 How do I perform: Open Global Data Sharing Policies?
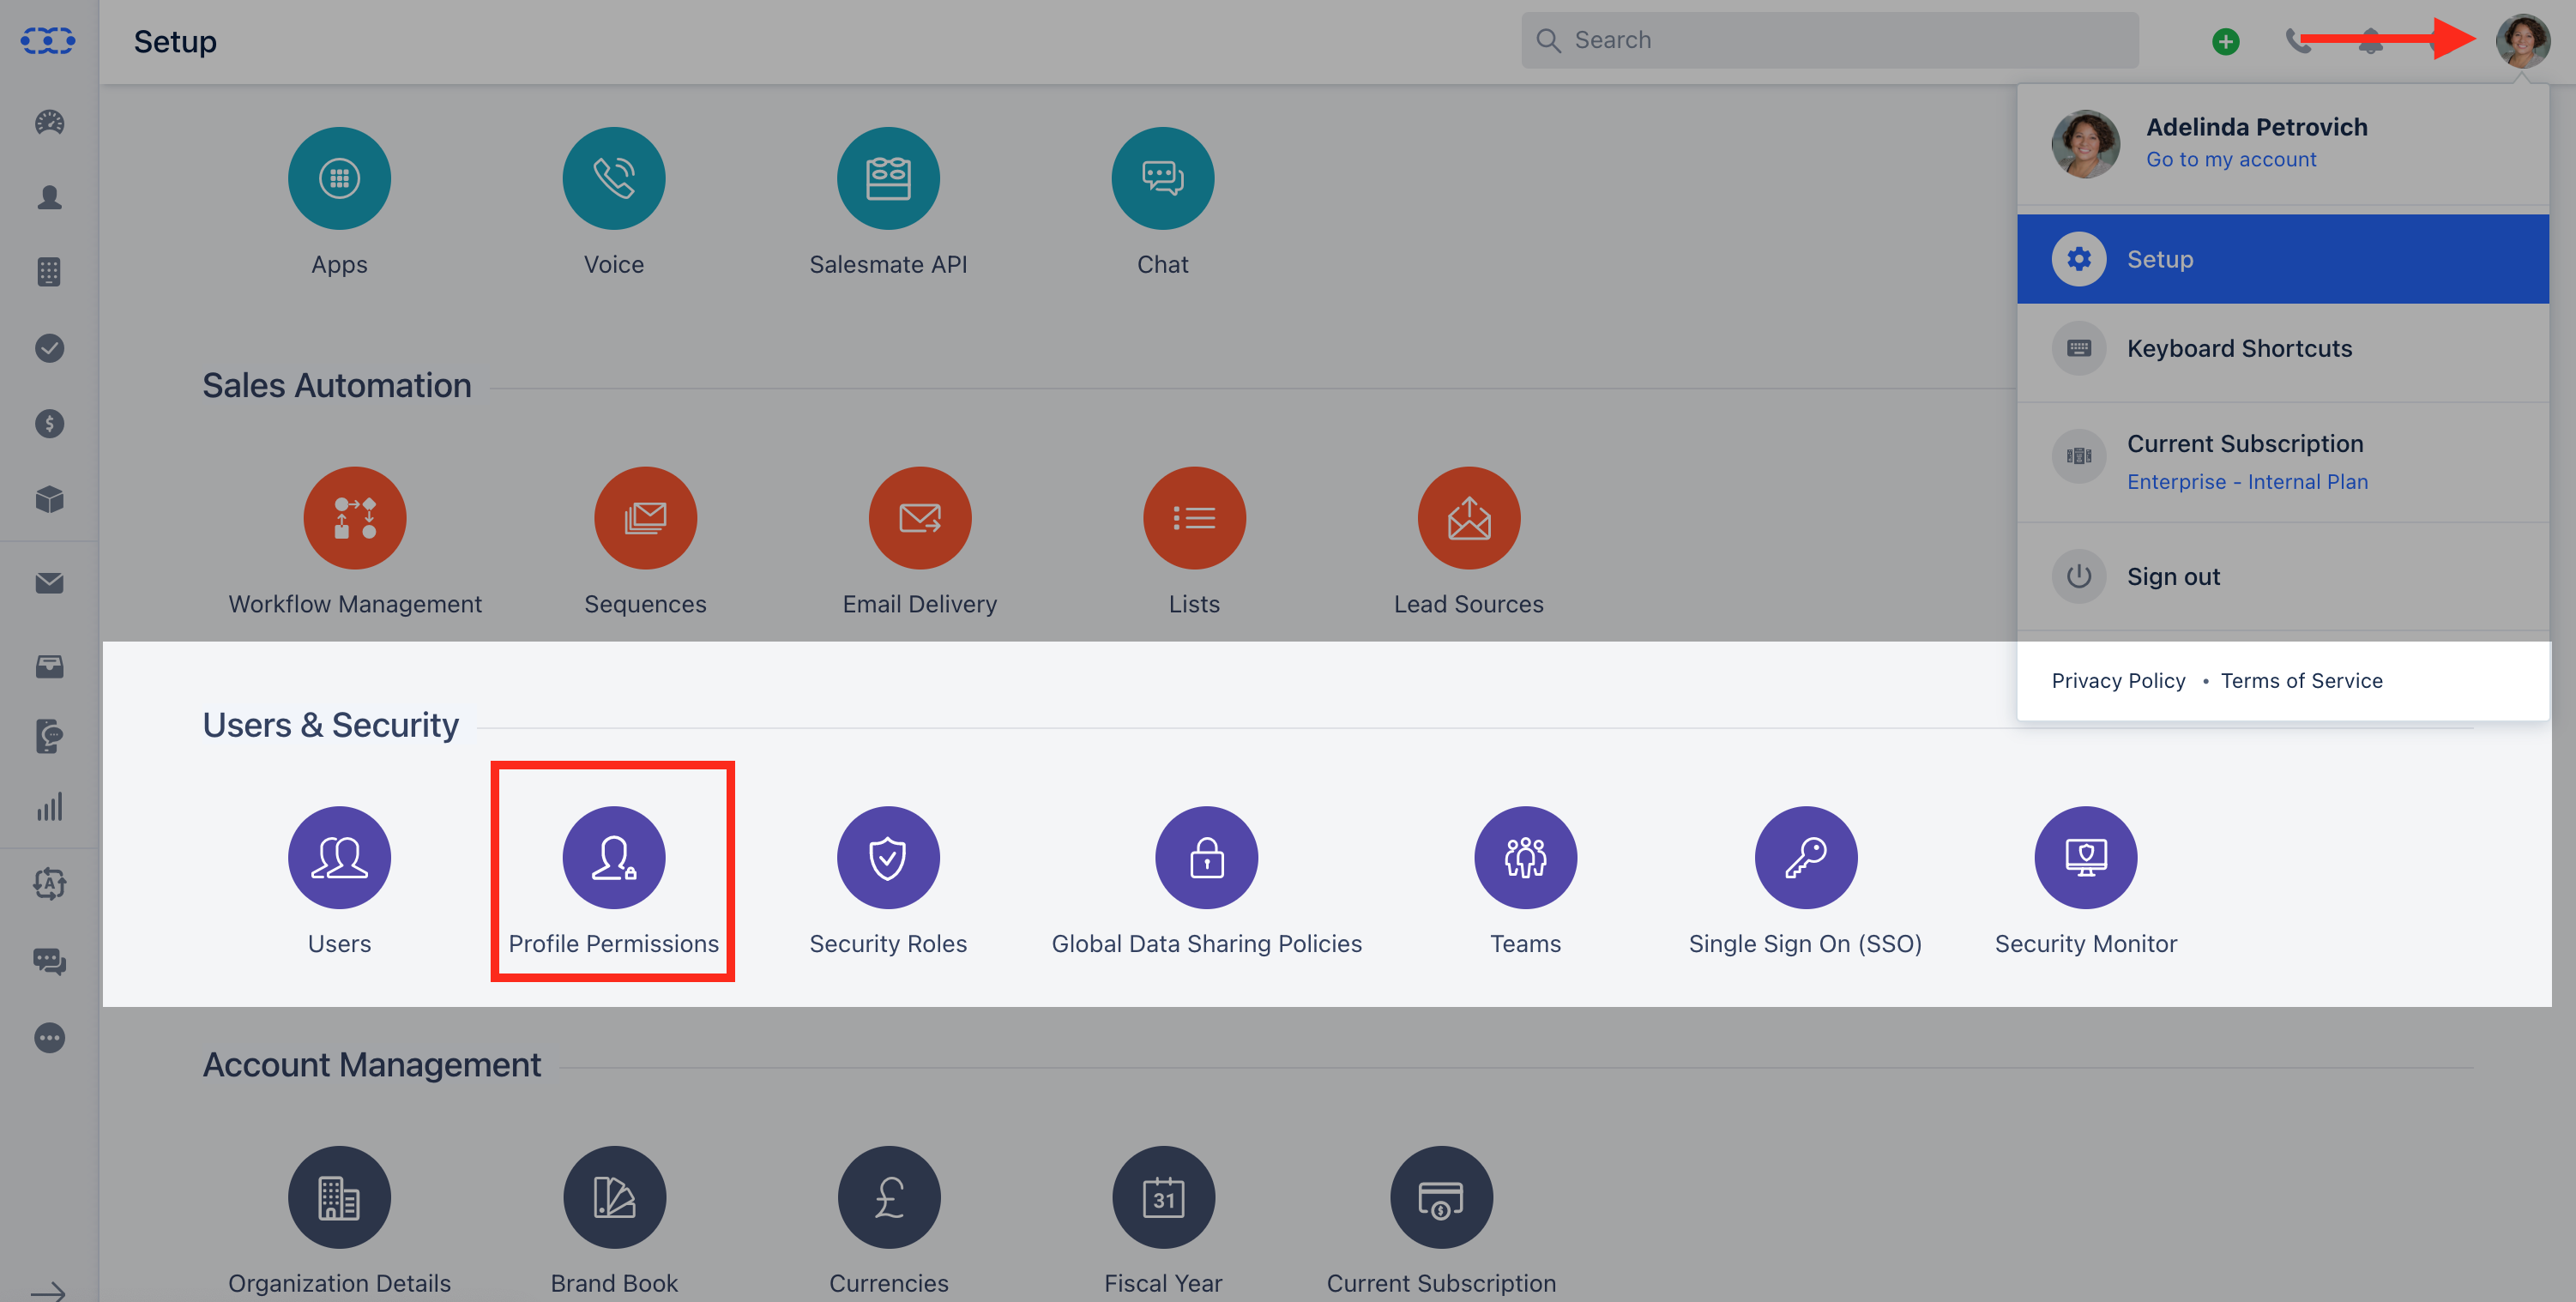coord(1206,858)
